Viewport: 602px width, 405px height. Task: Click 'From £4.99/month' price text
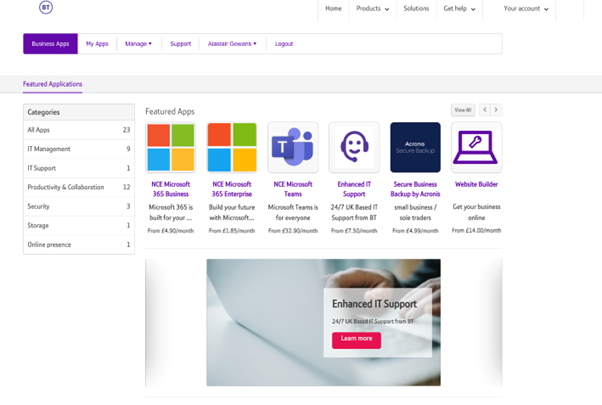tap(415, 231)
